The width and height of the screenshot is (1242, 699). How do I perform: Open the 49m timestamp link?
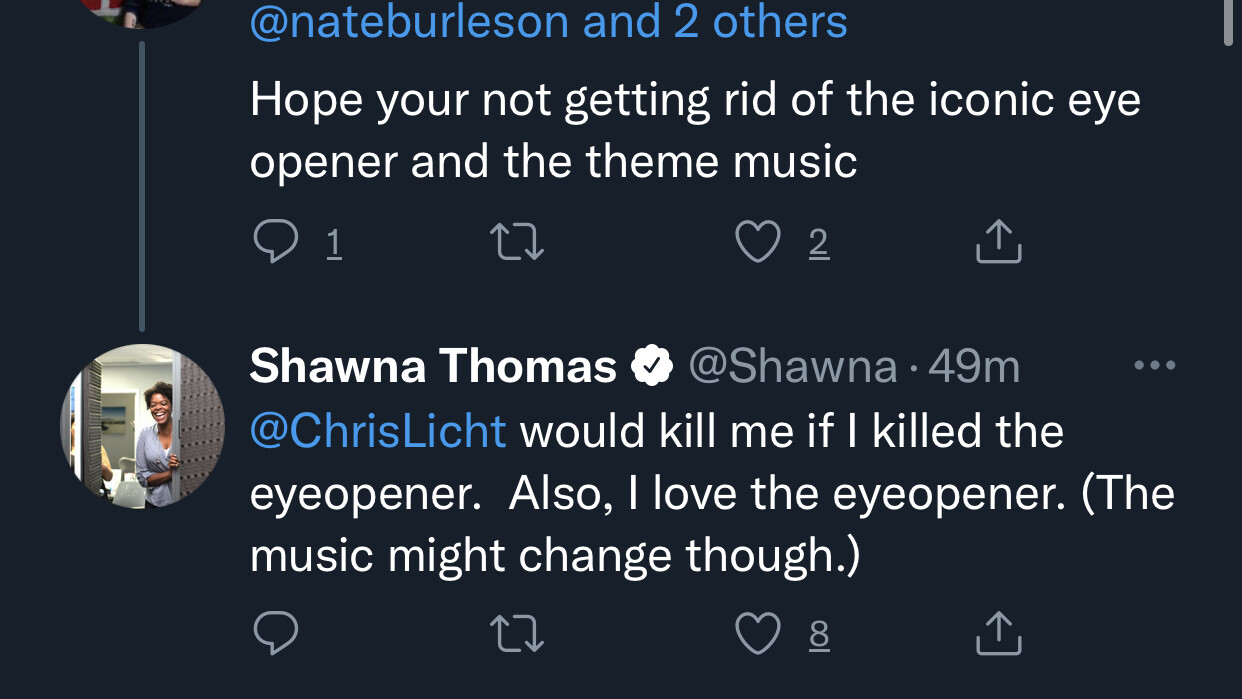click(x=974, y=368)
